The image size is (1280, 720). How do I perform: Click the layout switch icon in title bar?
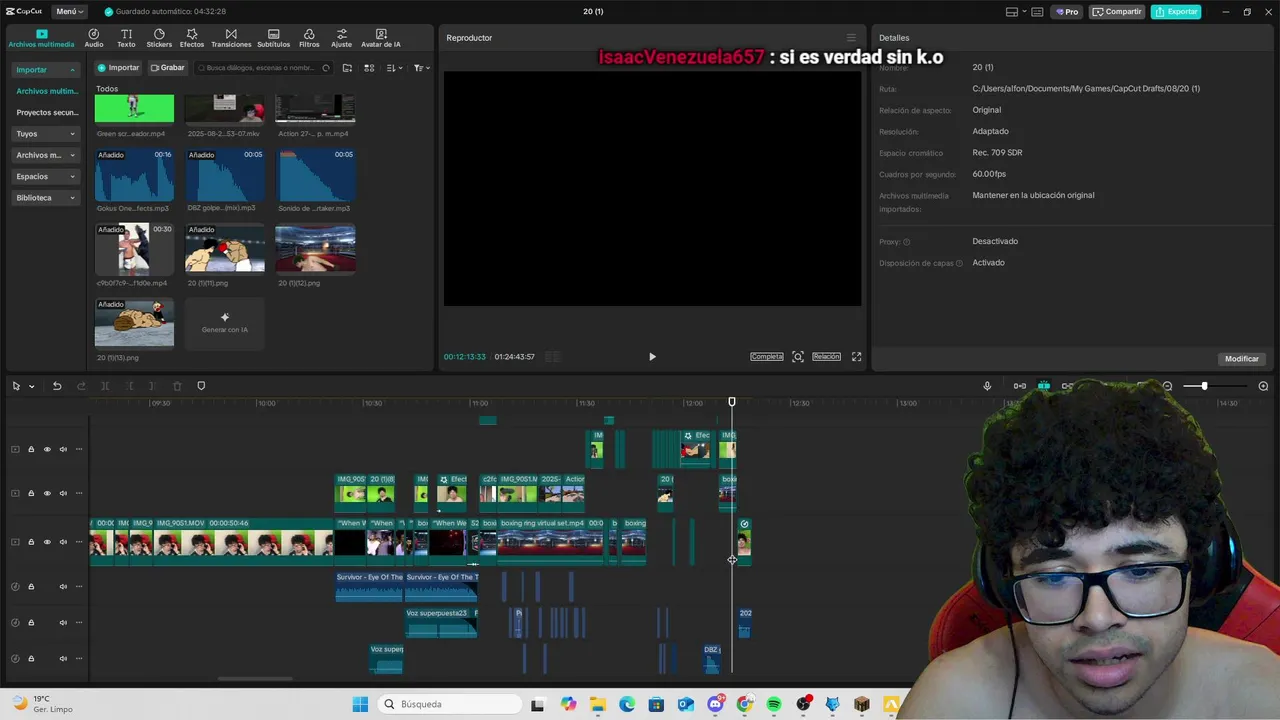pyautogui.click(x=1012, y=12)
